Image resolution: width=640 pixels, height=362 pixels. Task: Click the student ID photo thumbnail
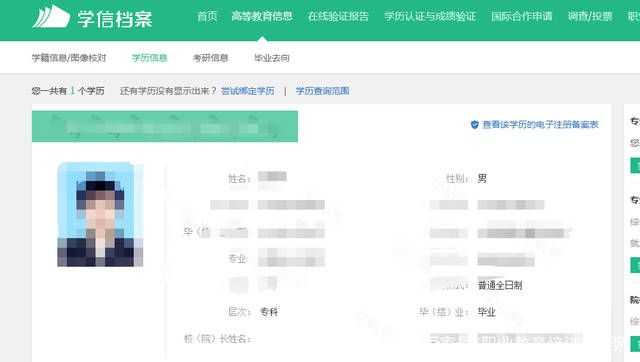[x=100, y=214]
